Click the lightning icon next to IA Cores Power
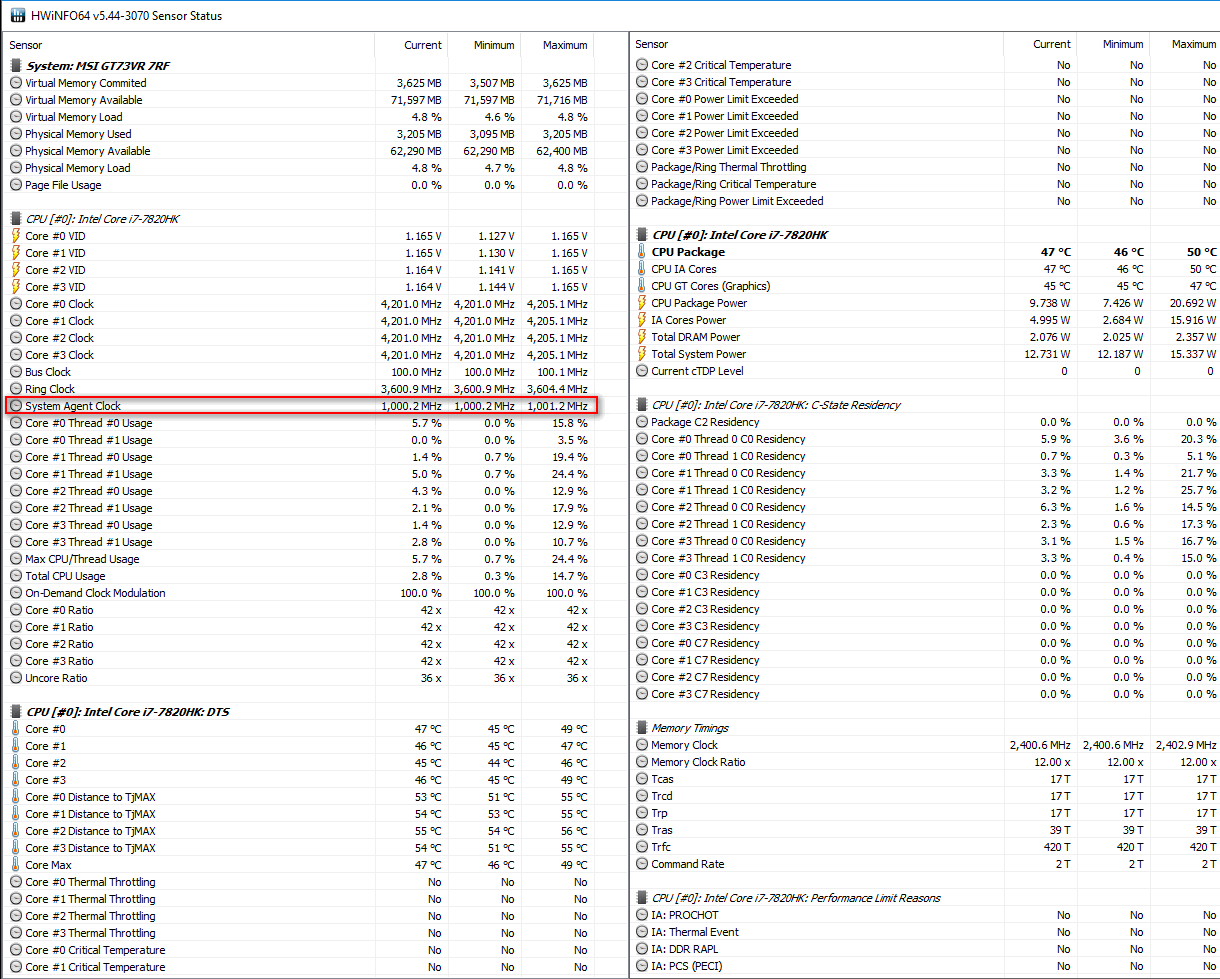Image resolution: width=1220 pixels, height=979 pixels. pyautogui.click(x=642, y=320)
